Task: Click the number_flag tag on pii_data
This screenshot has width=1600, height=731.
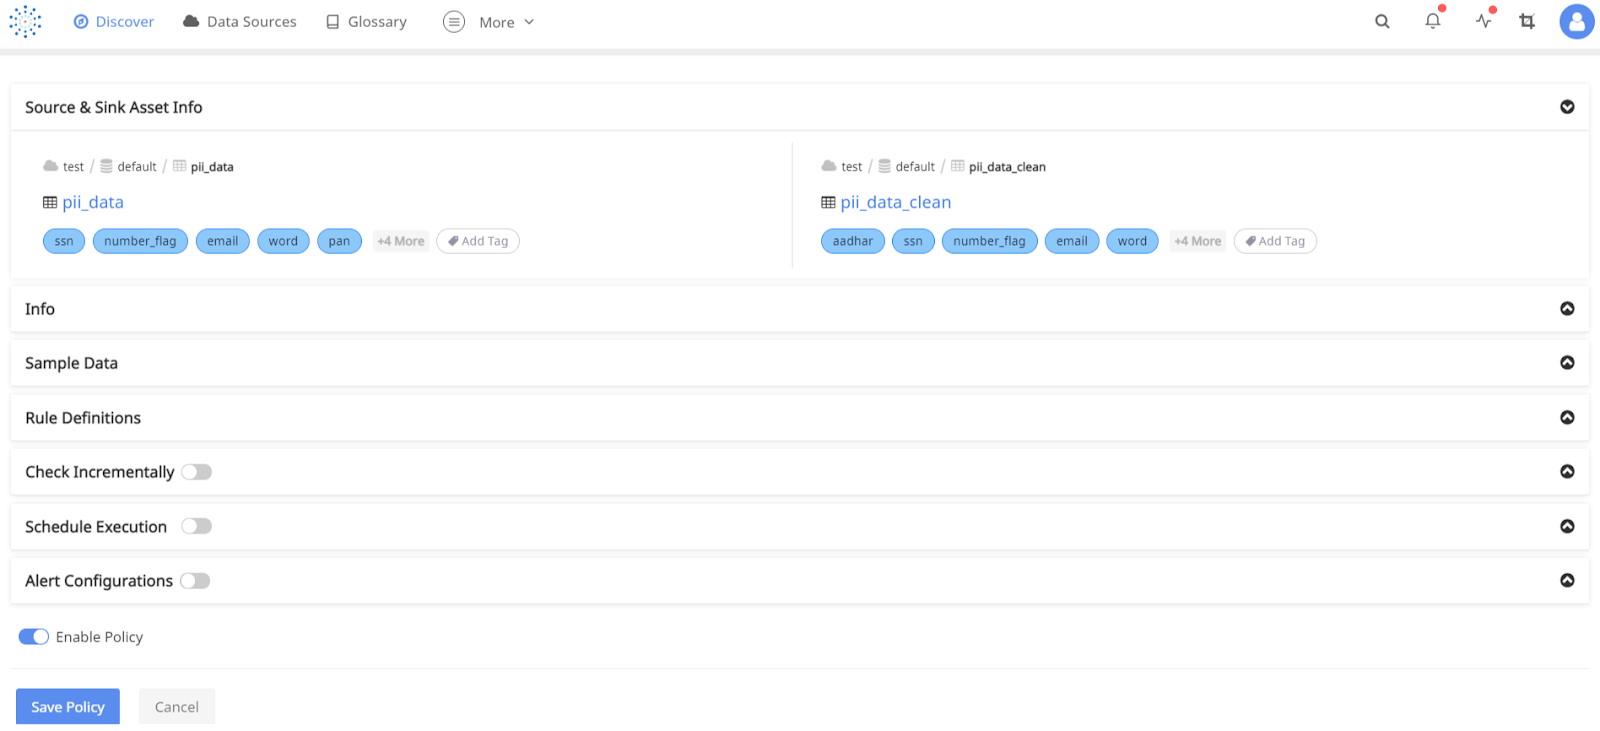Action: 140,241
